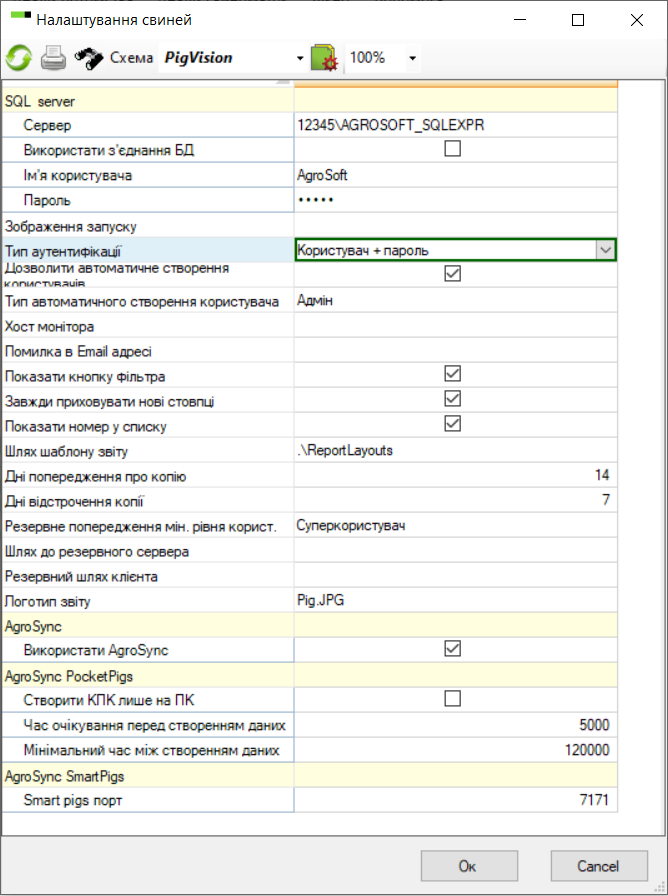Viewport: 668px width, 896px height.
Task: Click the server name field 12345\AGROSOFT_SQLEXPR
Action: click(x=455, y=125)
